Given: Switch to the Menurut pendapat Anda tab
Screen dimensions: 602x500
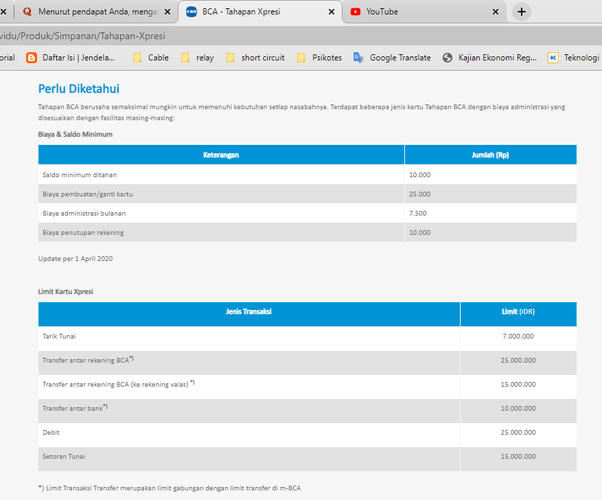Looking at the screenshot, I should 96,12.
